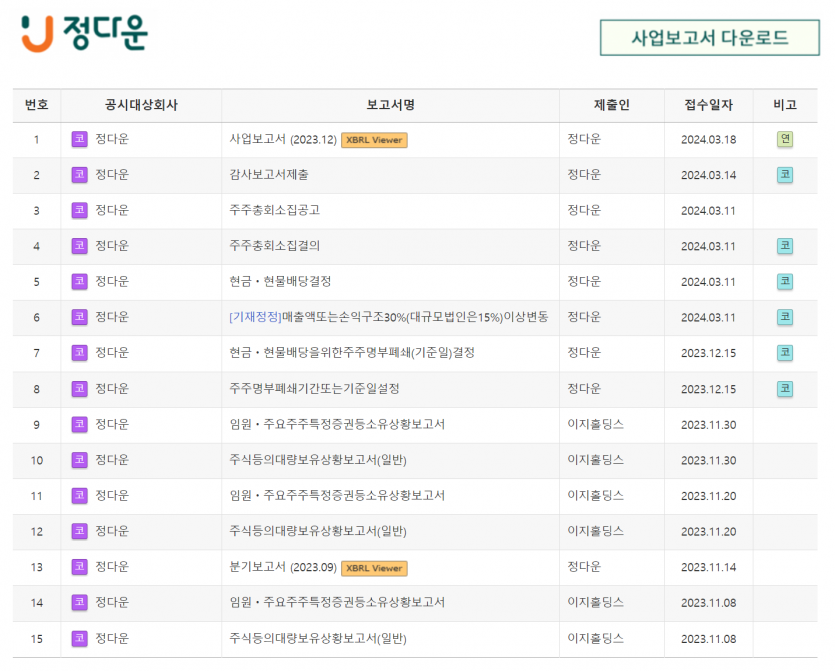The width and height of the screenshot is (835, 671).
Task: Click the 정다운 logo
Action: click(84, 33)
